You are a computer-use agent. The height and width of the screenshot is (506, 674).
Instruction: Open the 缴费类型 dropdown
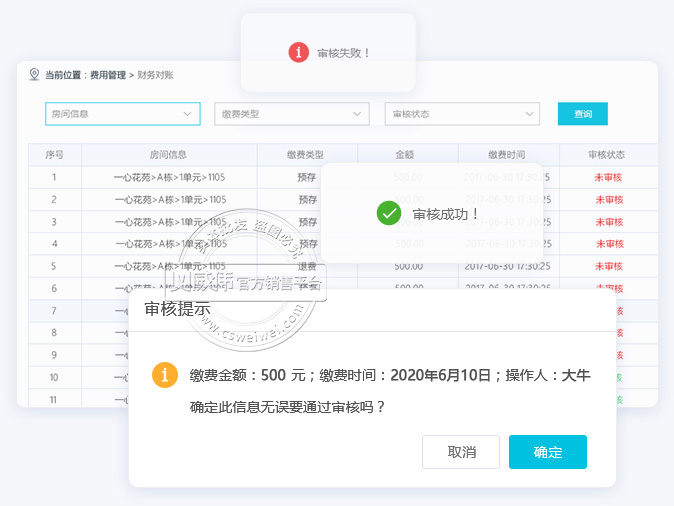point(292,114)
